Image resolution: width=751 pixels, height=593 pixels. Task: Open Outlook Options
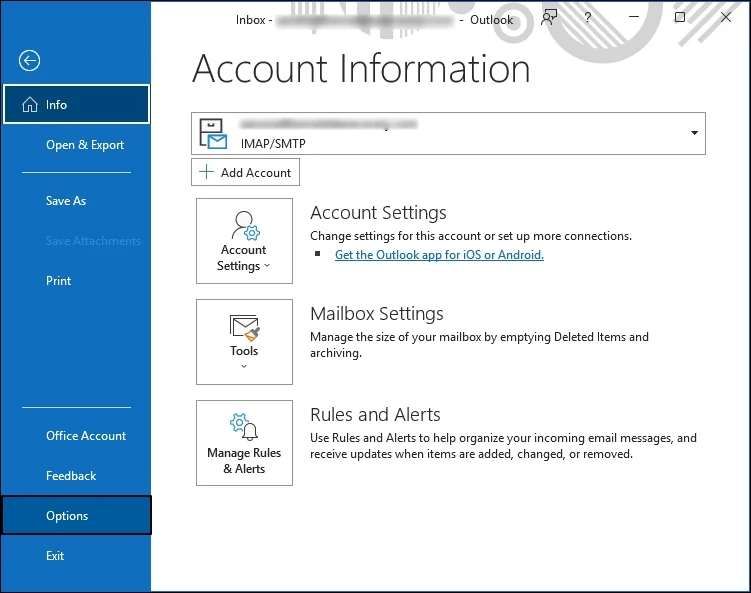(x=77, y=515)
